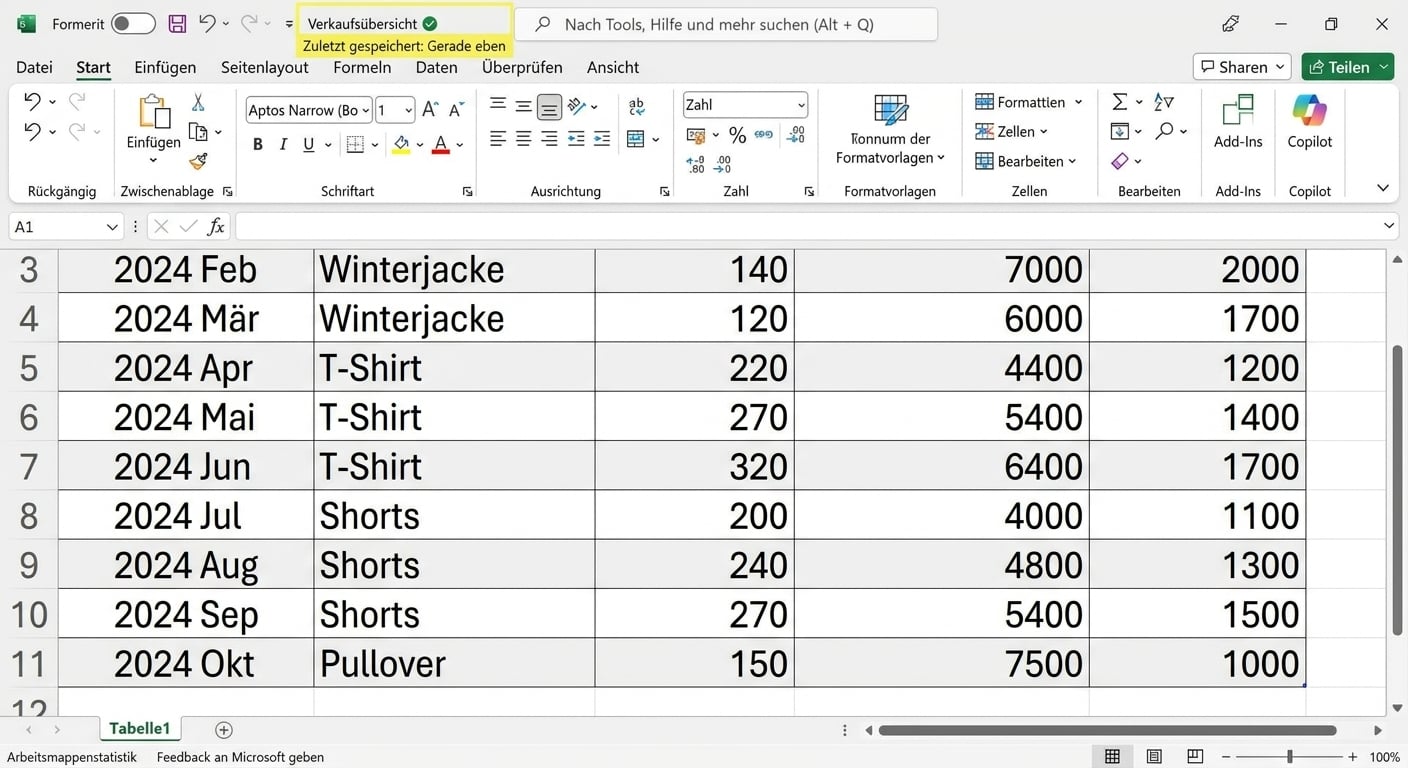Viewport: 1408px width, 768px height.
Task: Open the Add-Ins icon
Action: (1238, 109)
